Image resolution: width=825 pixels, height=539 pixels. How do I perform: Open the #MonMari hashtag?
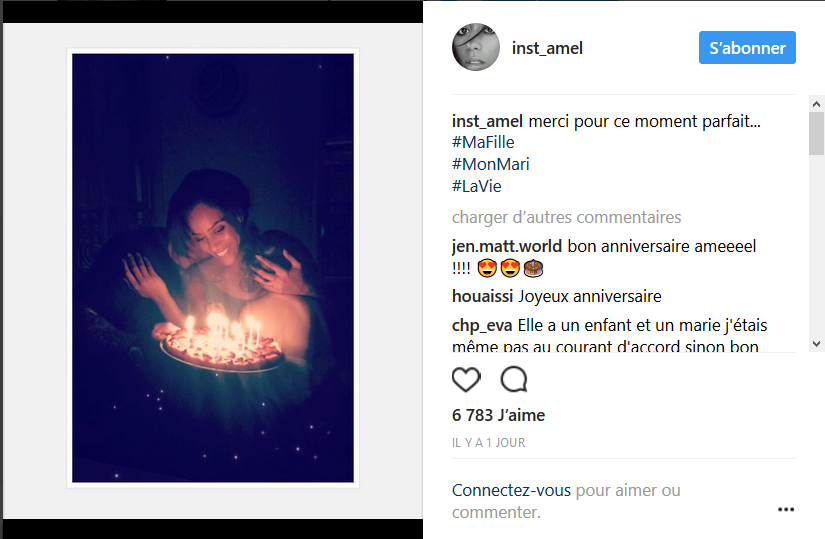[490, 164]
